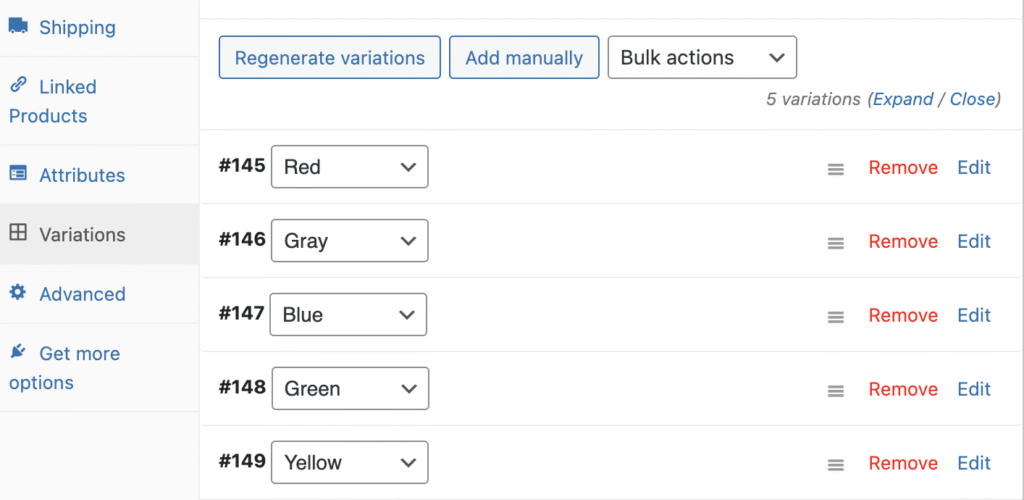Open the Bulk actions dropdown
This screenshot has height=500, width=1024.
[702, 58]
